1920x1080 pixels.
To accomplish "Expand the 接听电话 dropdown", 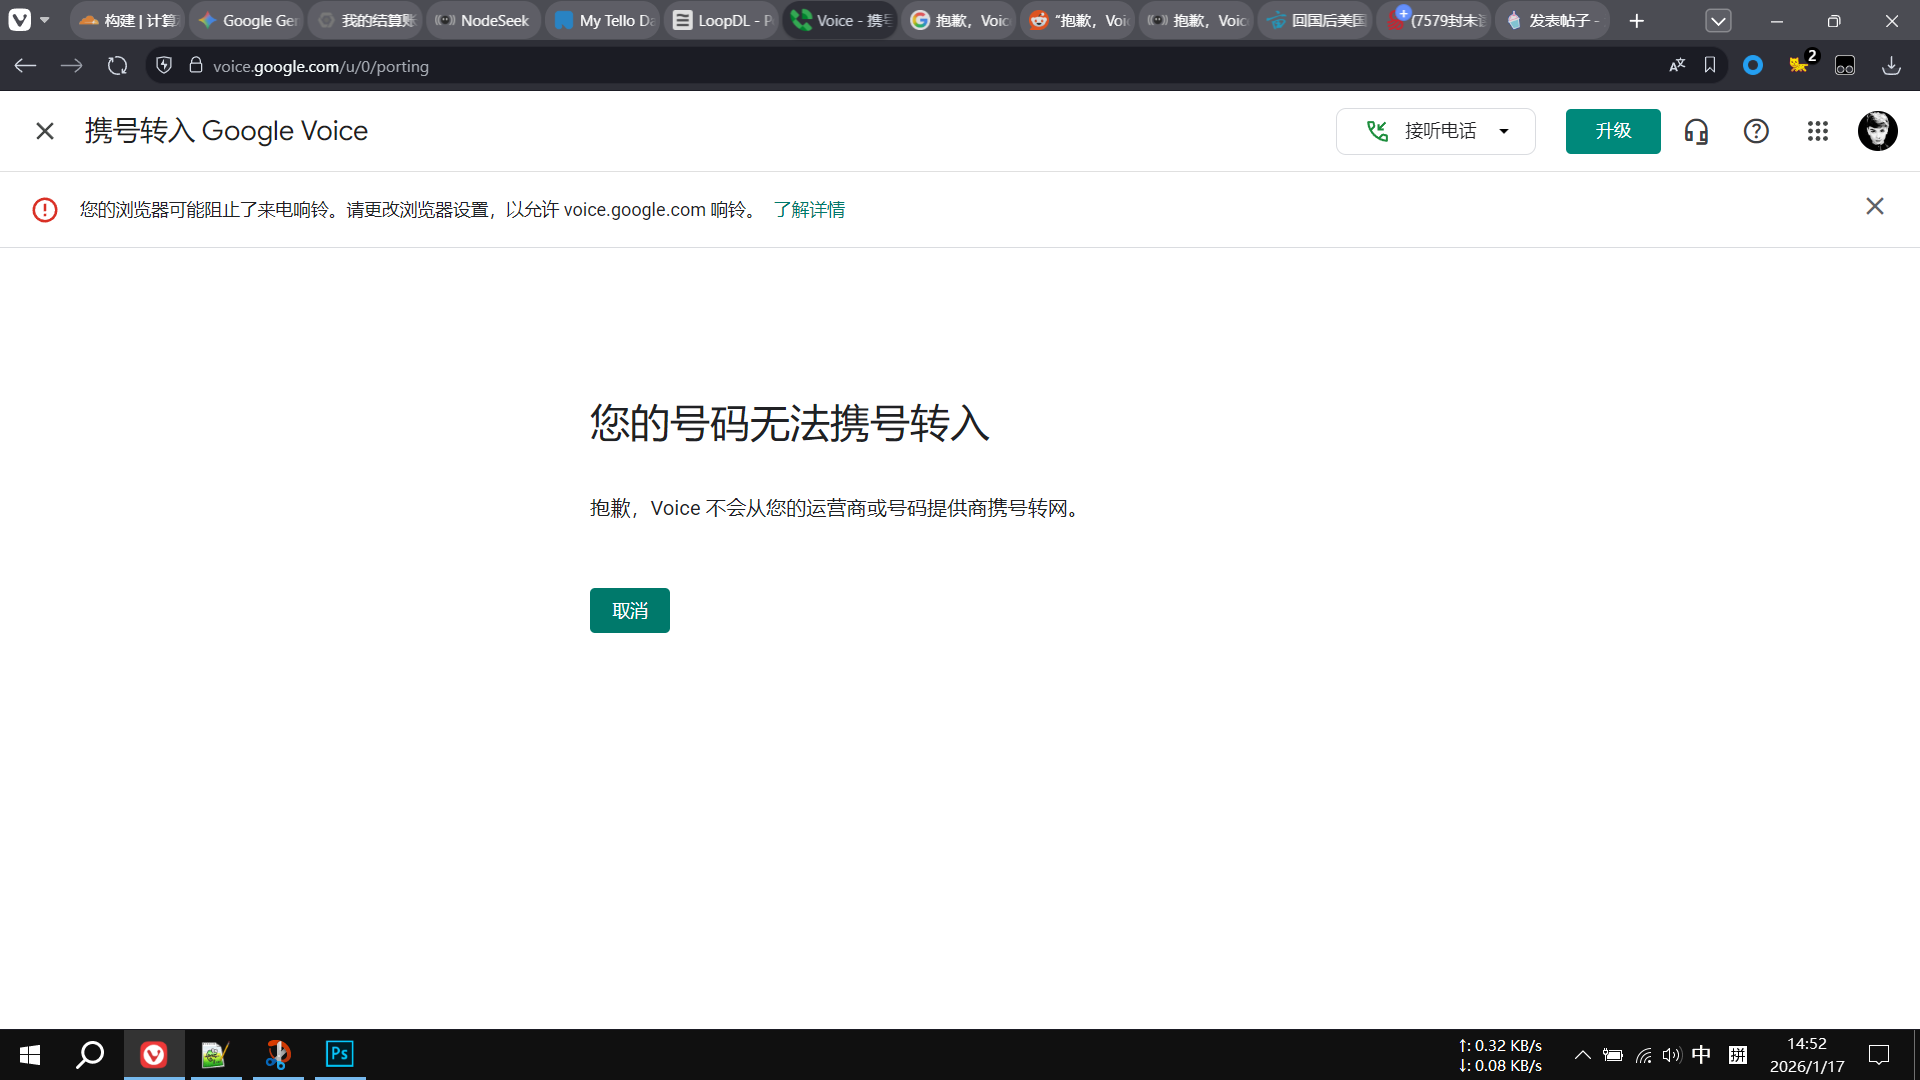I will (1503, 131).
